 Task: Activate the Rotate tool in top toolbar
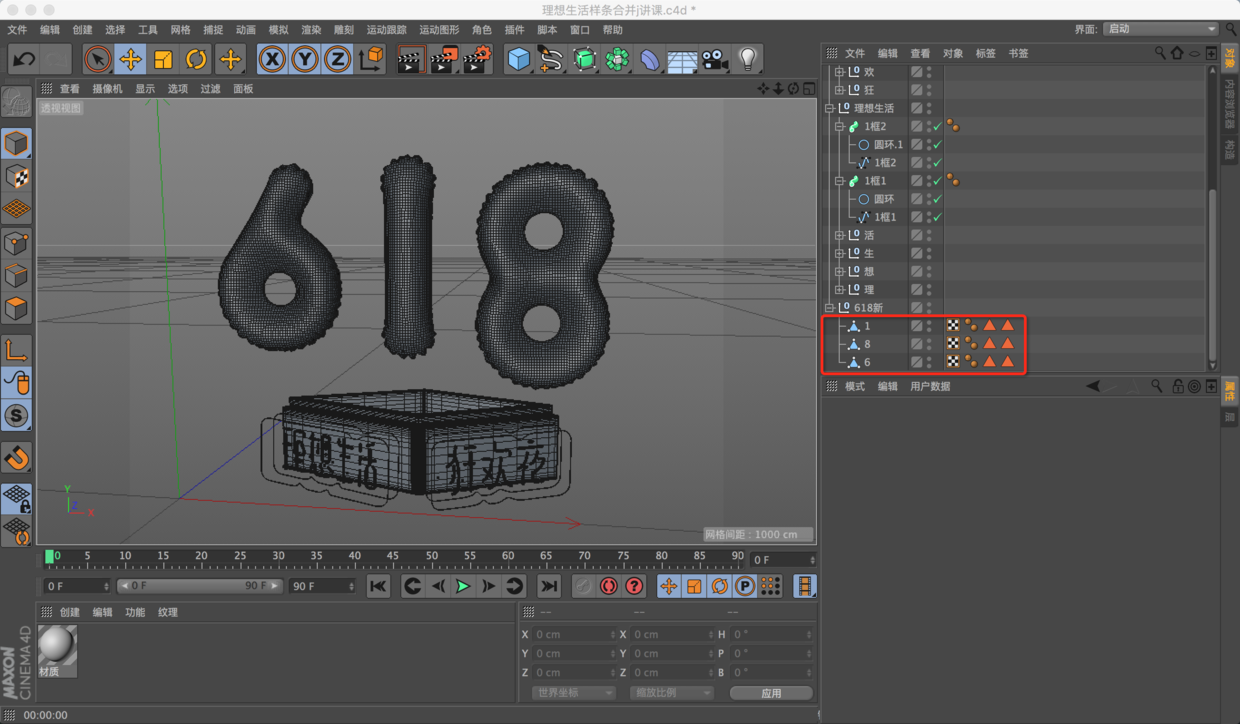[x=196, y=59]
